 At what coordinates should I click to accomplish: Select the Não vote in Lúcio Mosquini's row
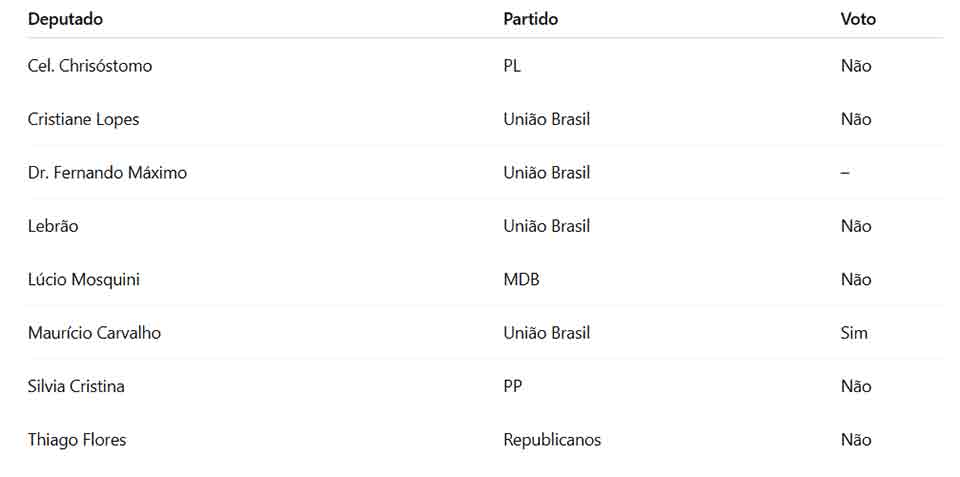pos(856,280)
